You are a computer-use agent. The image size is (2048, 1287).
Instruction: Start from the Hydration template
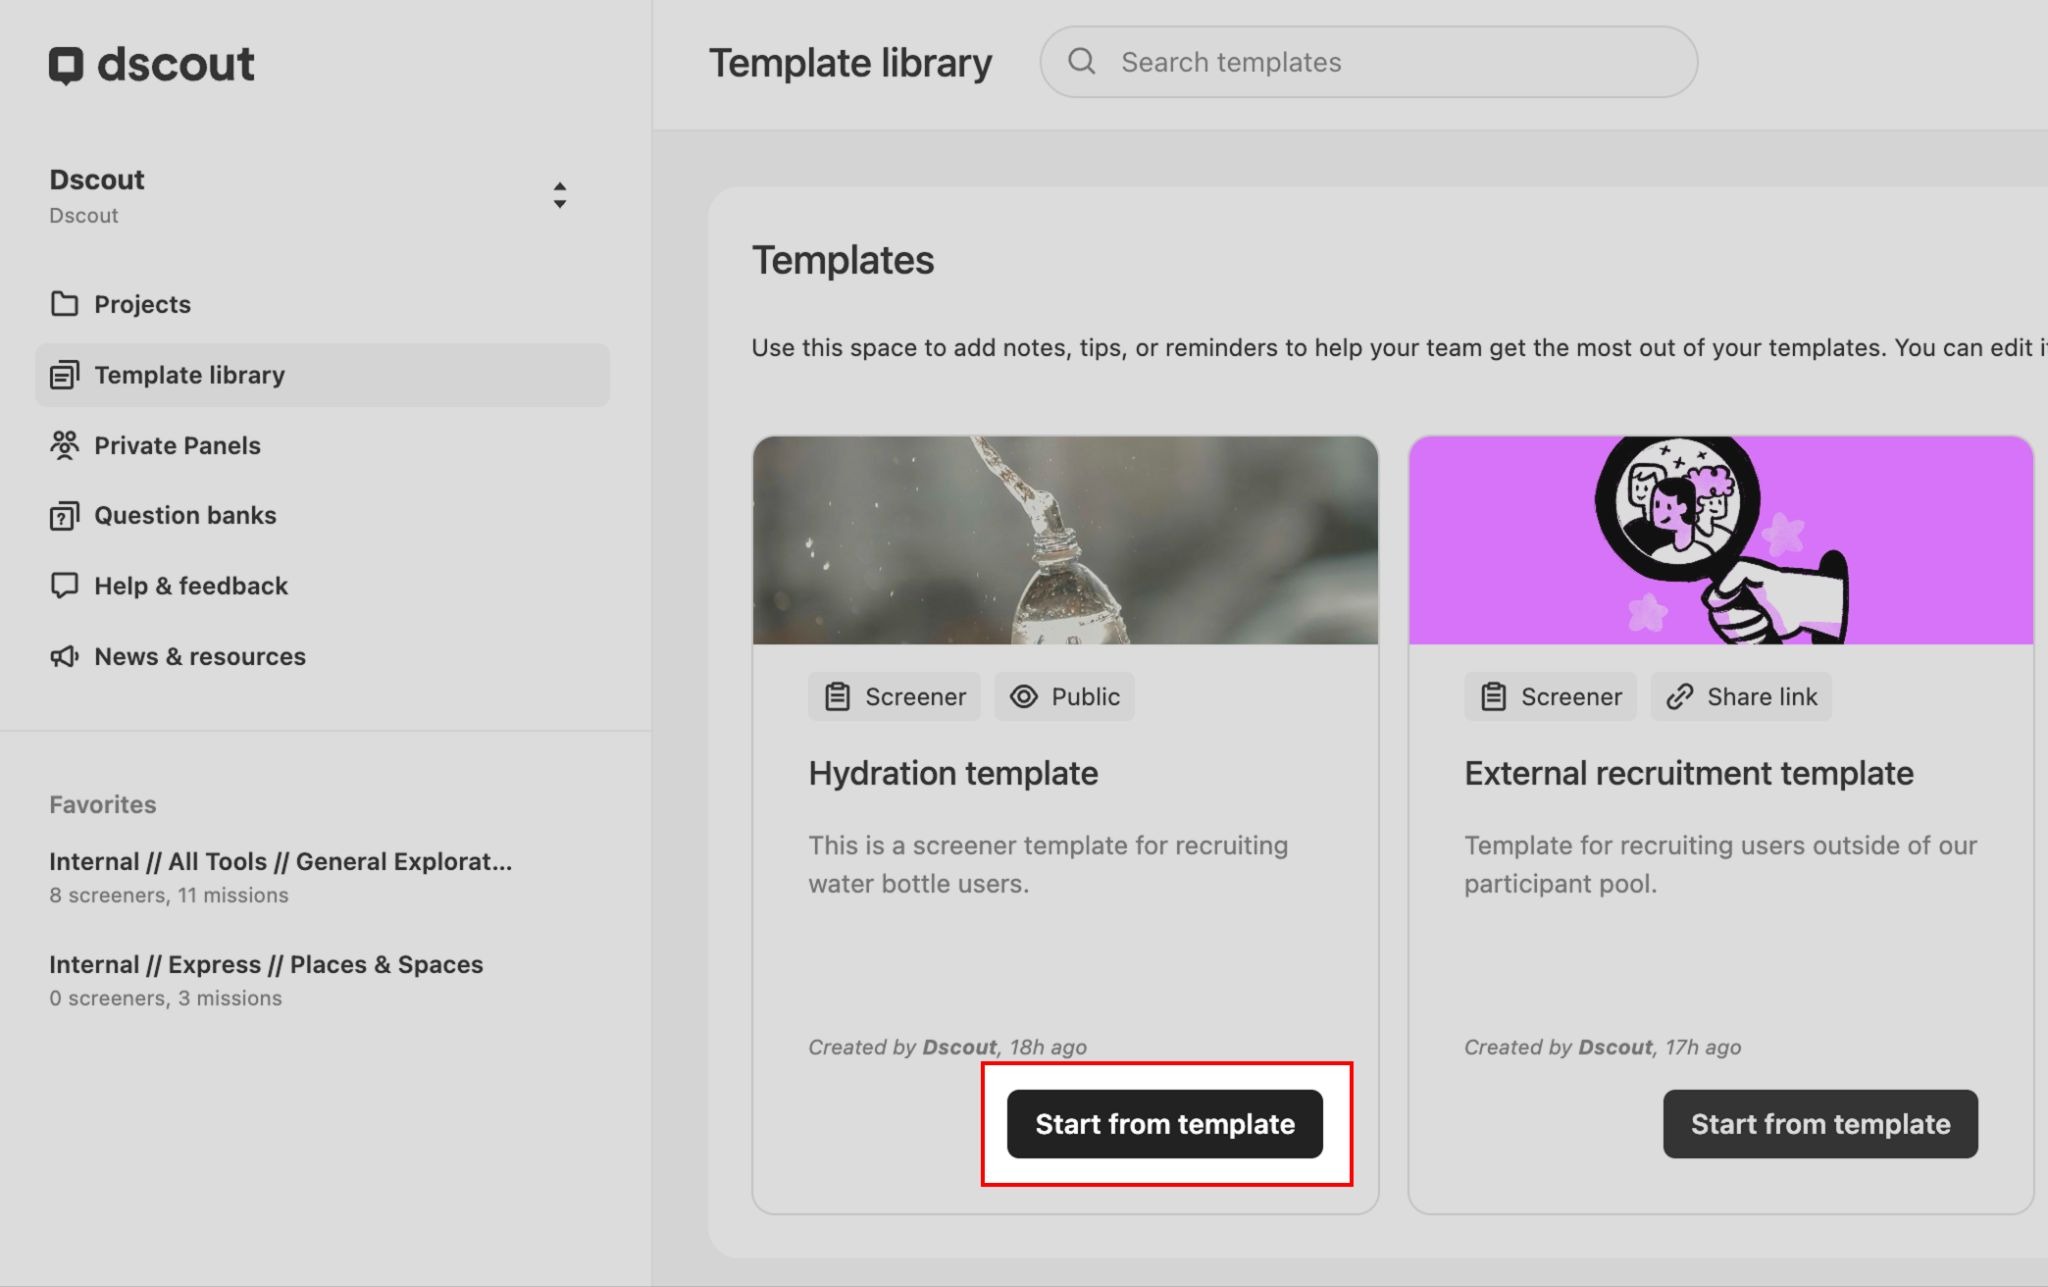coord(1164,1124)
